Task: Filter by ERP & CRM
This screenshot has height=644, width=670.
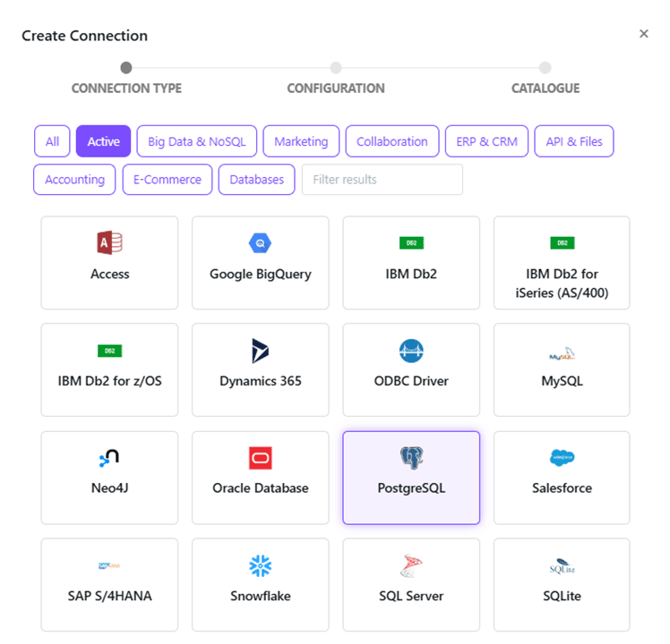Action: [487, 141]
